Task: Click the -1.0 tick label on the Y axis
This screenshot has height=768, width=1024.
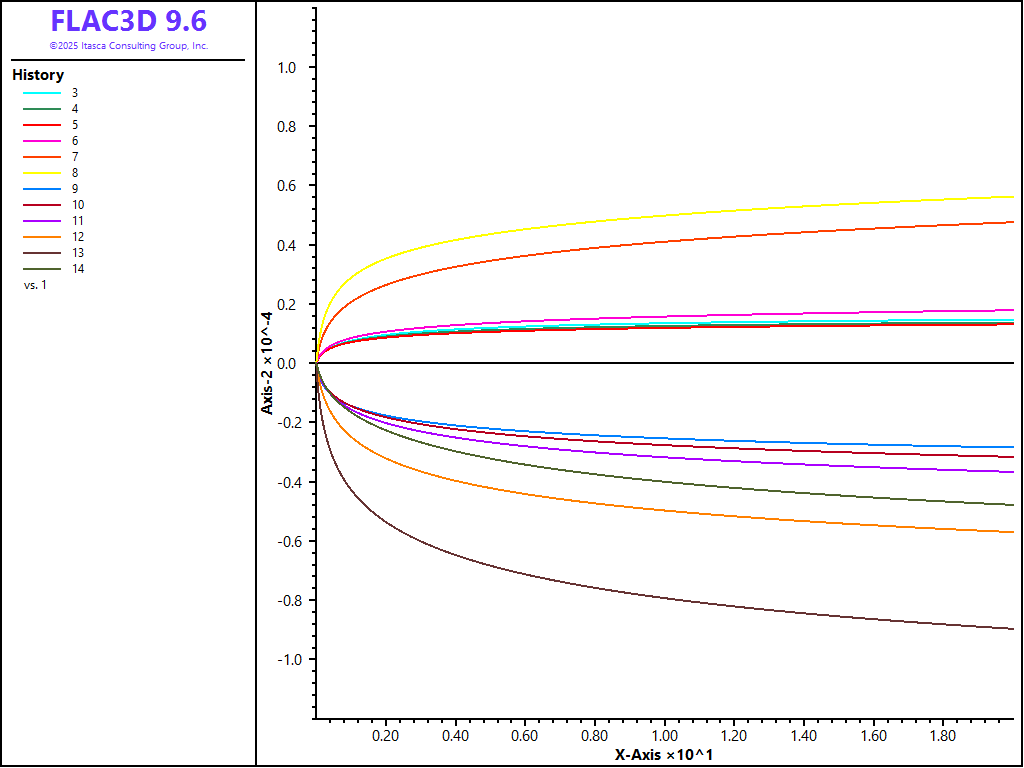Action: pyautogui.click(x=284, y=659)
